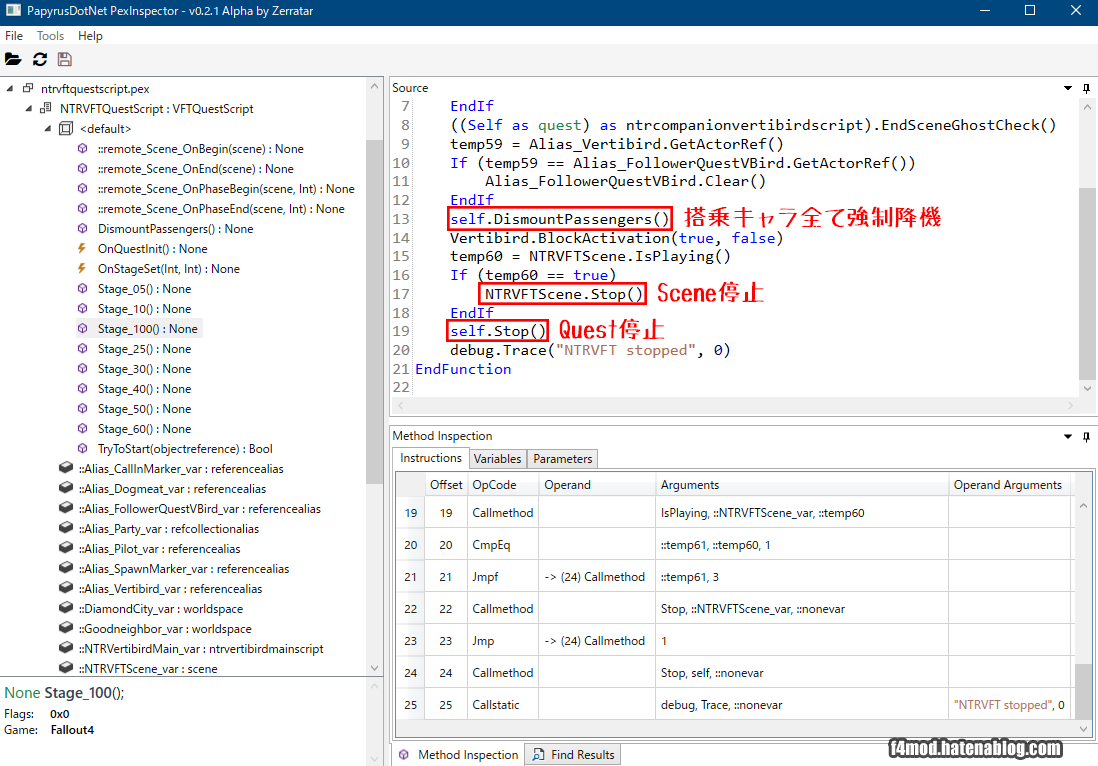Switch to the Parameters tab
Viewport: 1098px width, 766px height.
click(562, 459)
